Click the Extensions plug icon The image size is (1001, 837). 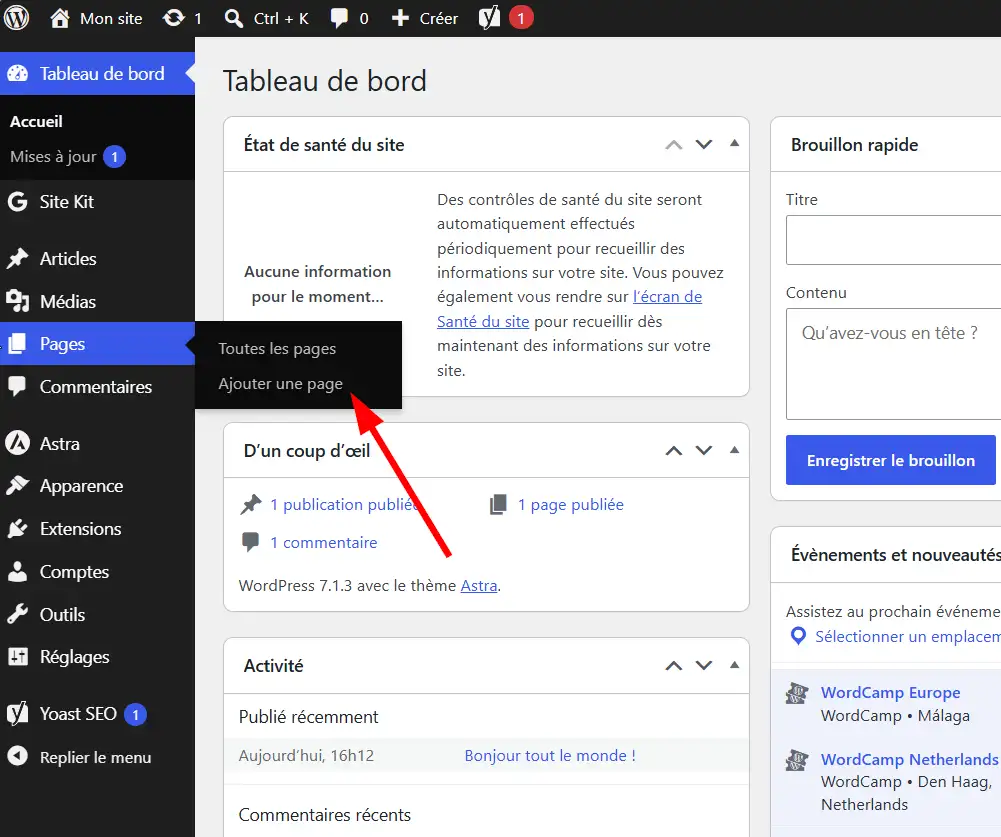pyautogui.click(x=17, y=529)
